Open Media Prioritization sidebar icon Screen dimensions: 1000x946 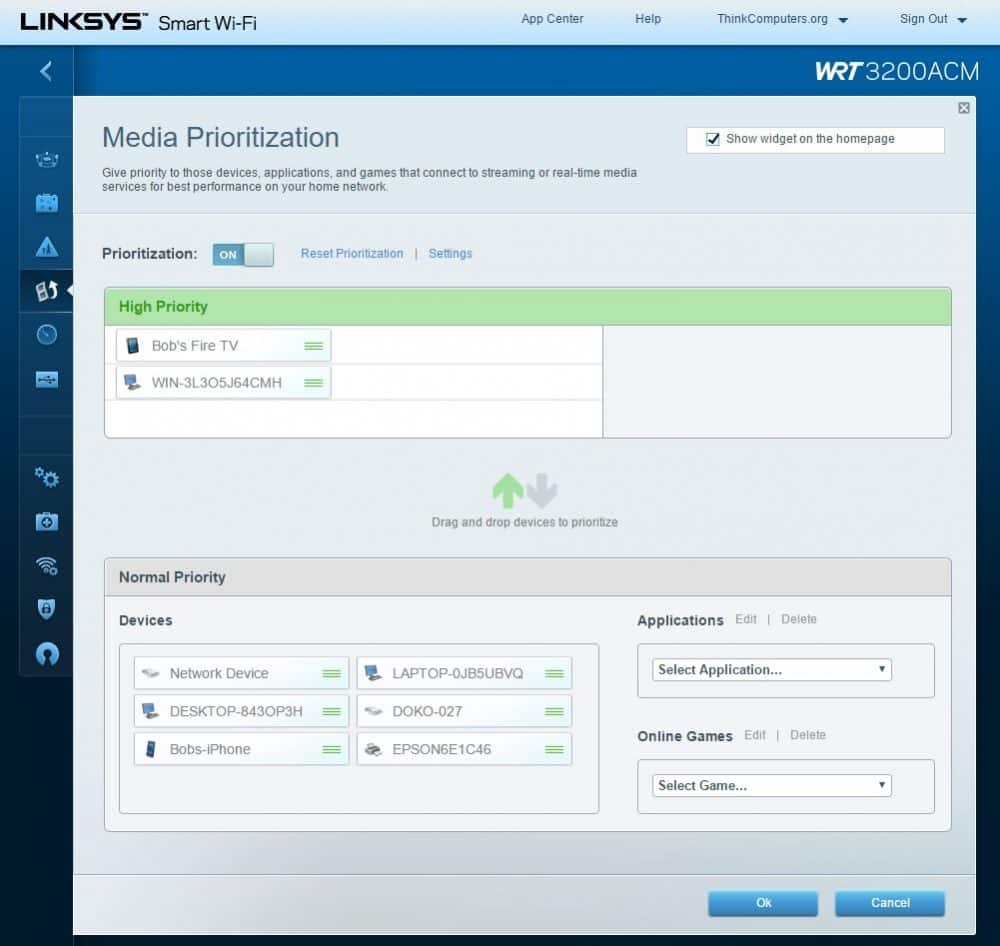tap(47, 291)
